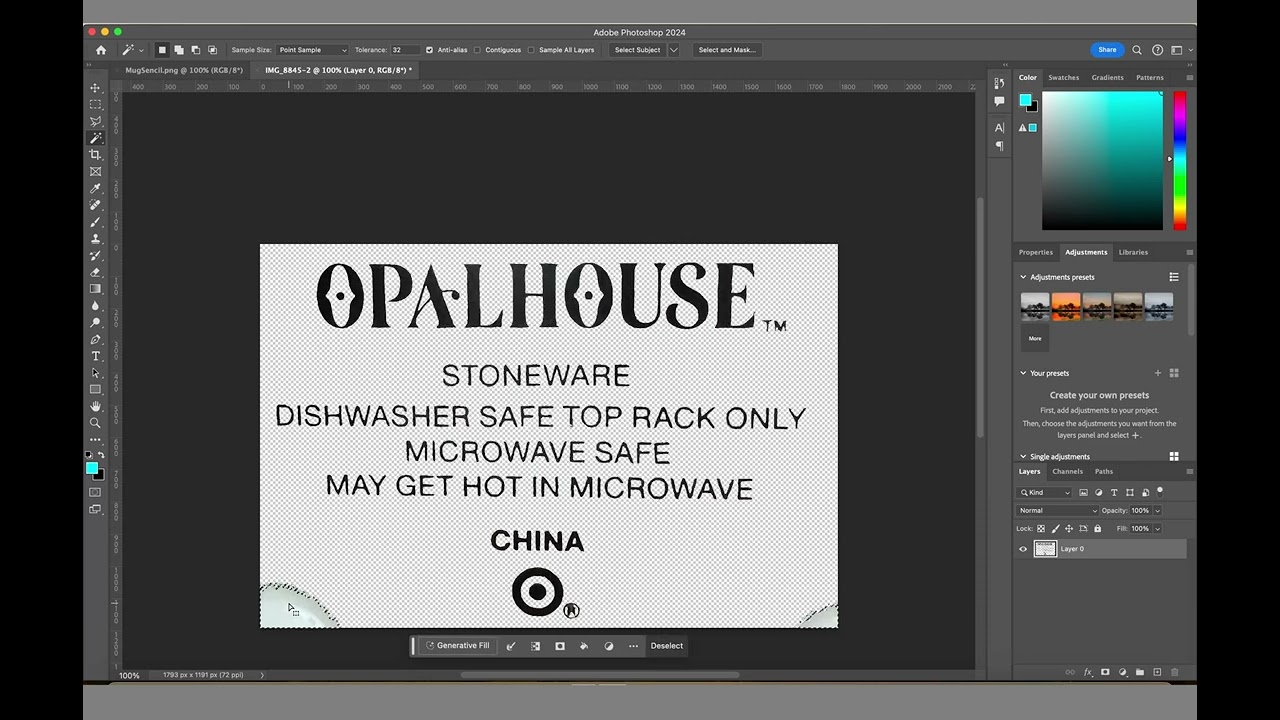The height and width of the screenshot is (720, 1280).
Task: Click the Select and Mask button
Action: (727, 50)
